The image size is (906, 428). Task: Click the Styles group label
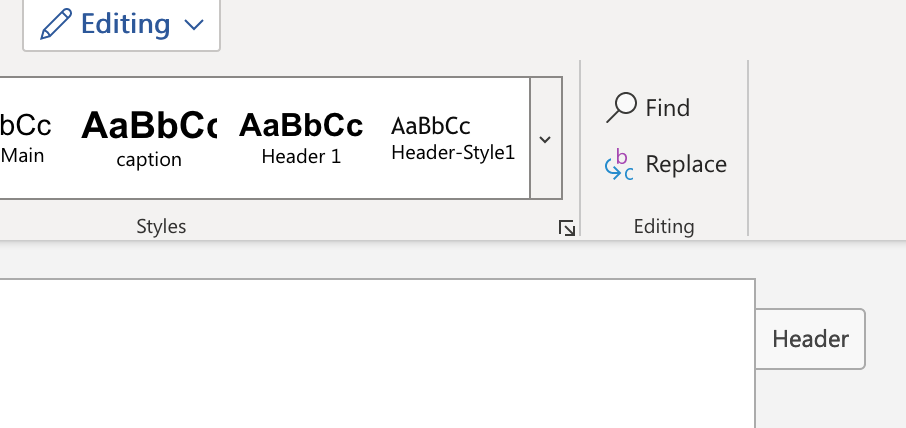tap(161, 226)
